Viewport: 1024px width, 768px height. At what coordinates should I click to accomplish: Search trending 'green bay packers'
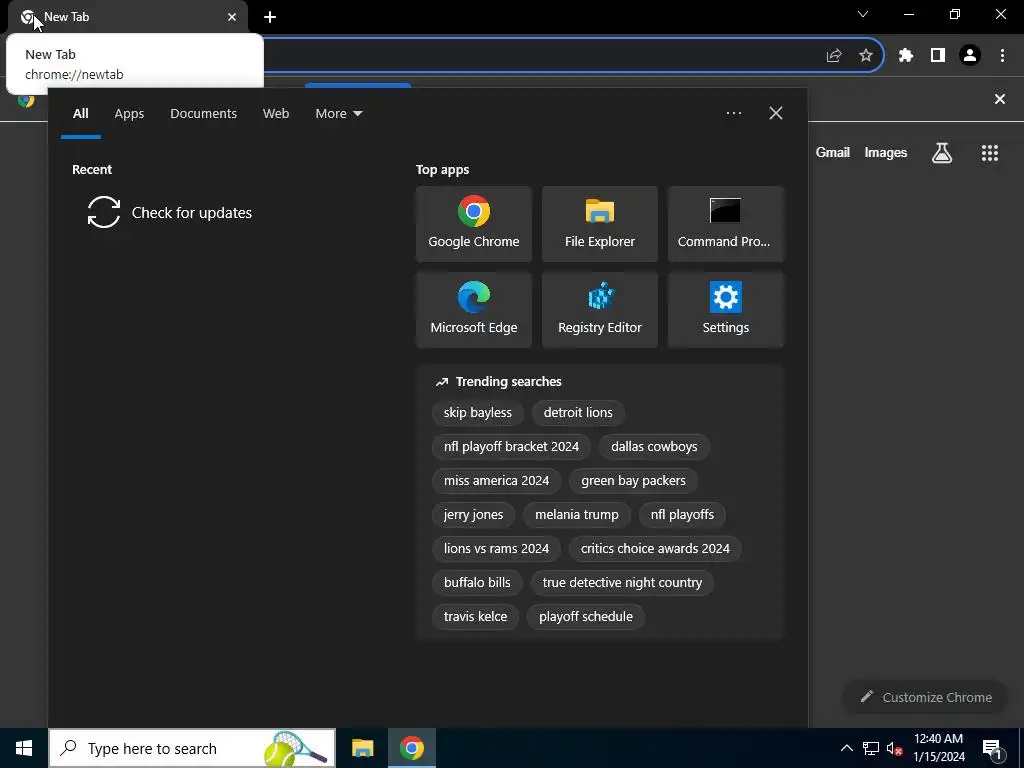tap(633, 481)
